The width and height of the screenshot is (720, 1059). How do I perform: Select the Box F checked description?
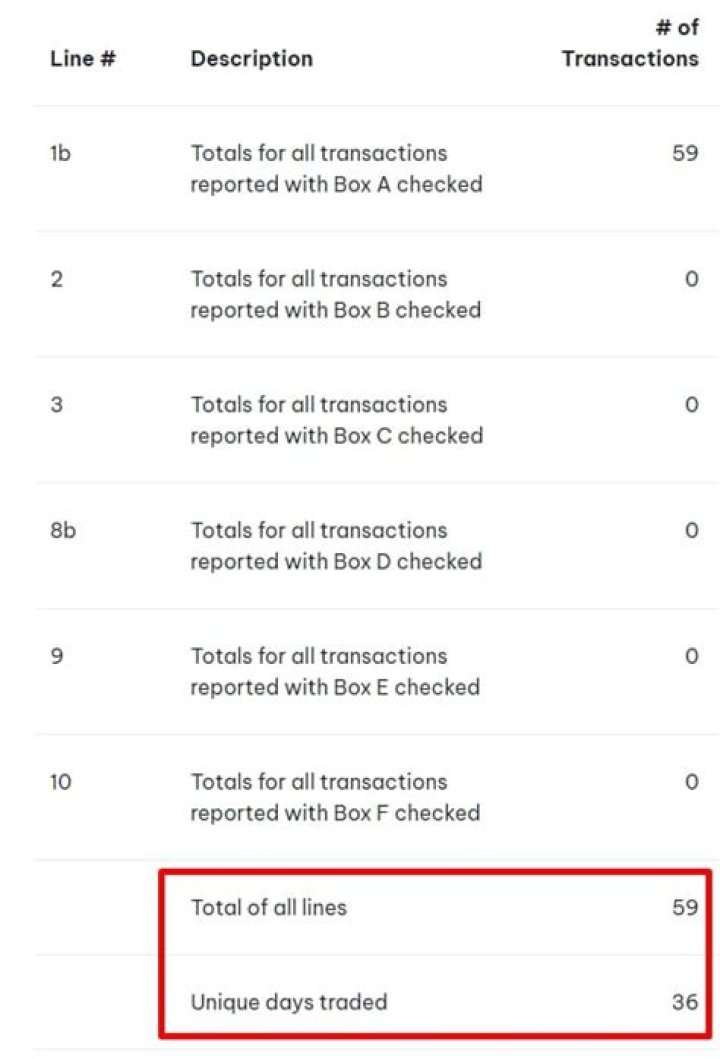pos(335,797)
